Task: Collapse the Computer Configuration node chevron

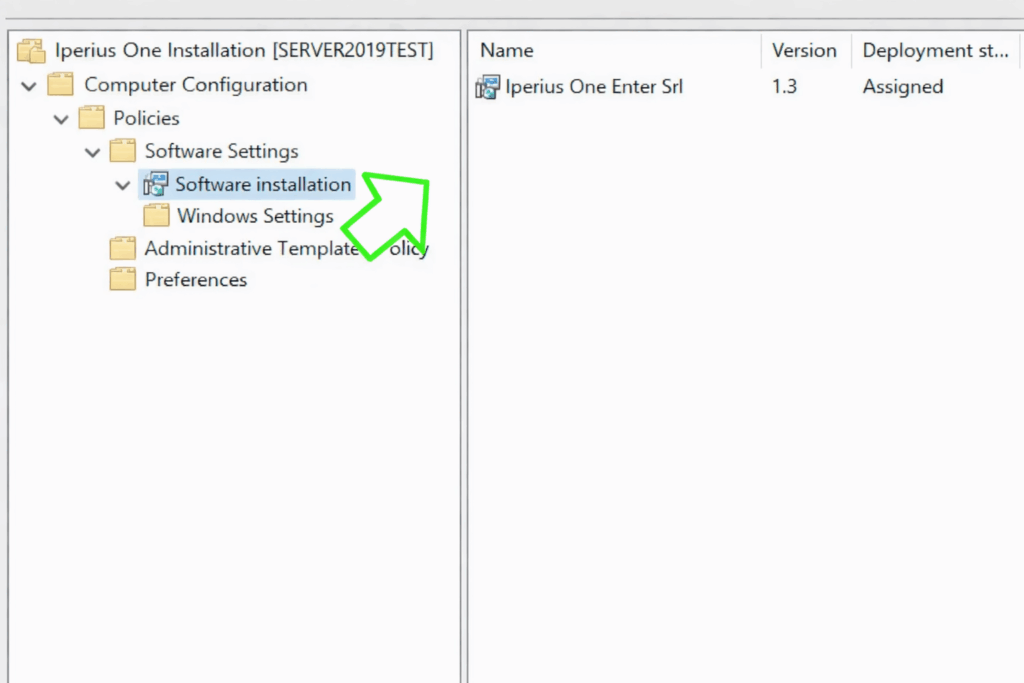Action: pos(29,86)
